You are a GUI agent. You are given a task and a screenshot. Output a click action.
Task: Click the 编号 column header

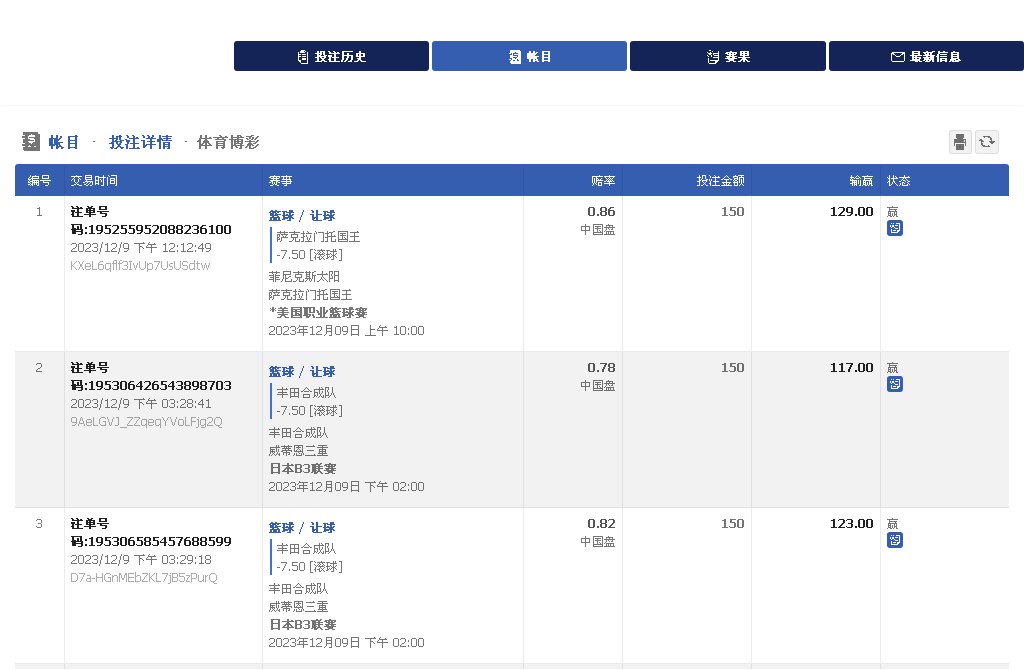[x=39, y=181]
